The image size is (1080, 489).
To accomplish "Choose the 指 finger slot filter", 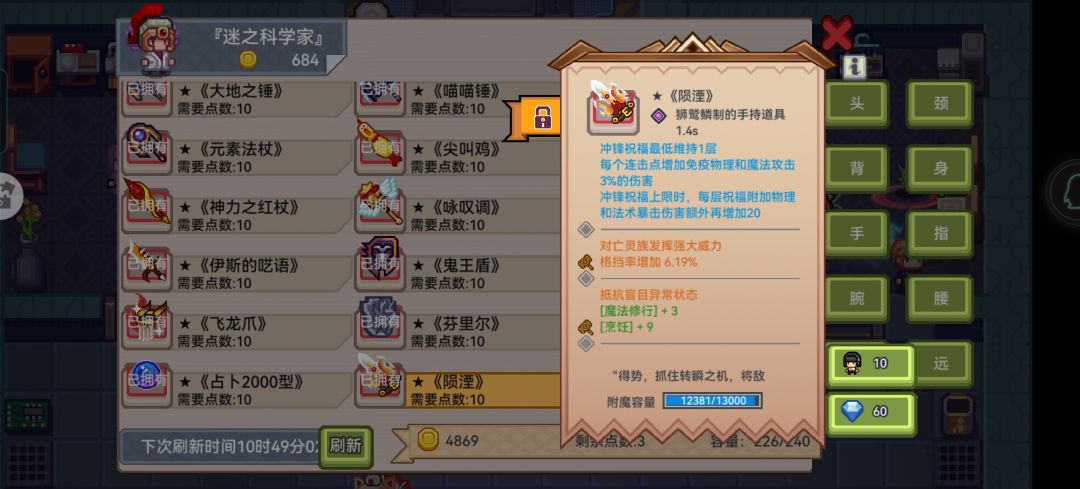I will [940, 234].
